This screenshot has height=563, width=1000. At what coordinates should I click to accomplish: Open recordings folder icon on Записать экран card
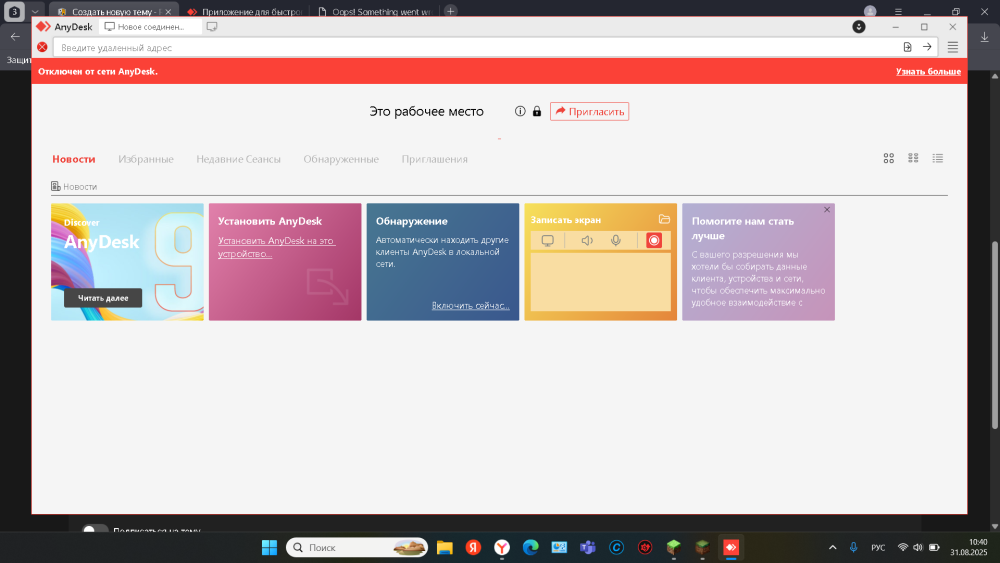[664, 219]
